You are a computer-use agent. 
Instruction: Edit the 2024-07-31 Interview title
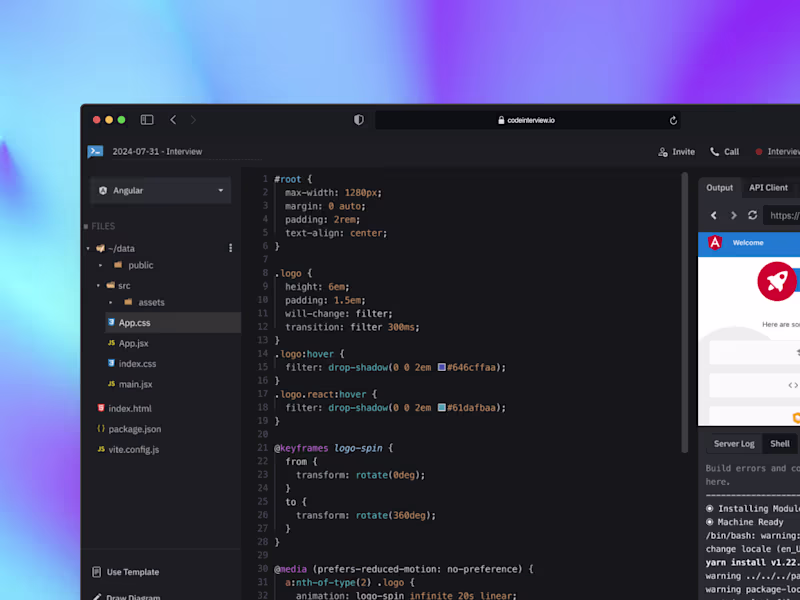[157, 152]
